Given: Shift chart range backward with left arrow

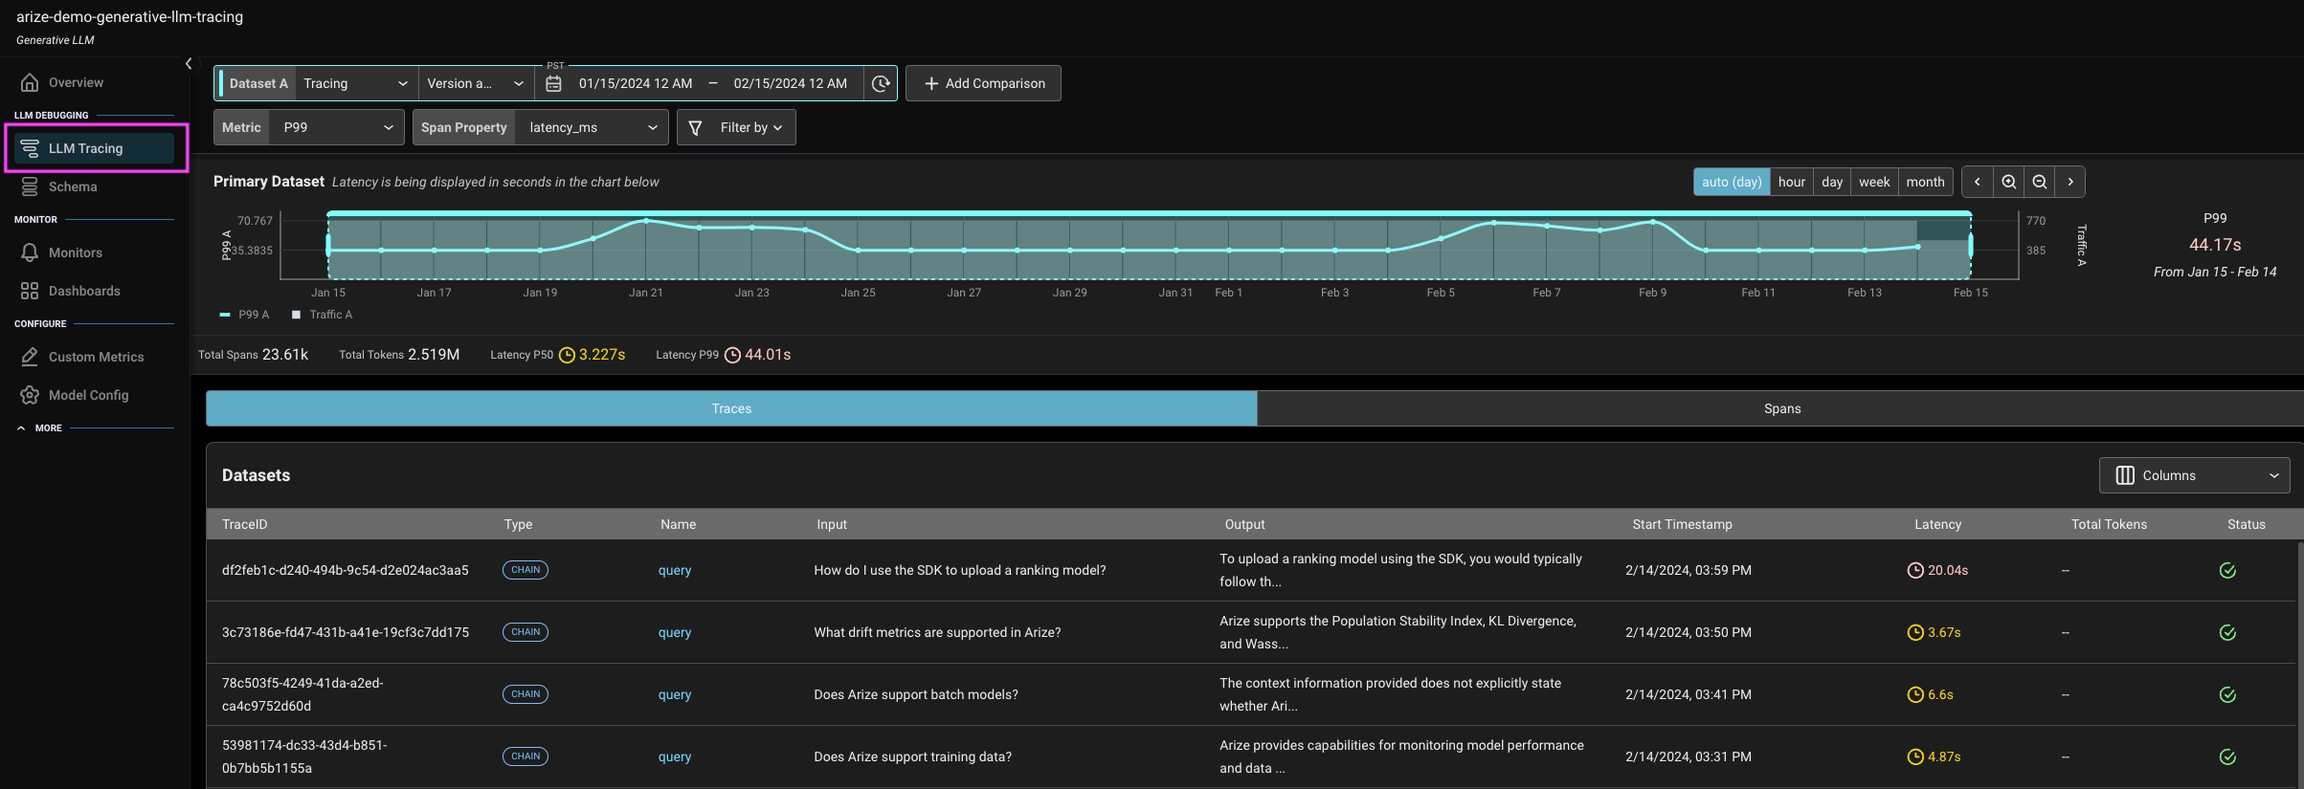Looking at the screenshot, I should (1977, 182).
